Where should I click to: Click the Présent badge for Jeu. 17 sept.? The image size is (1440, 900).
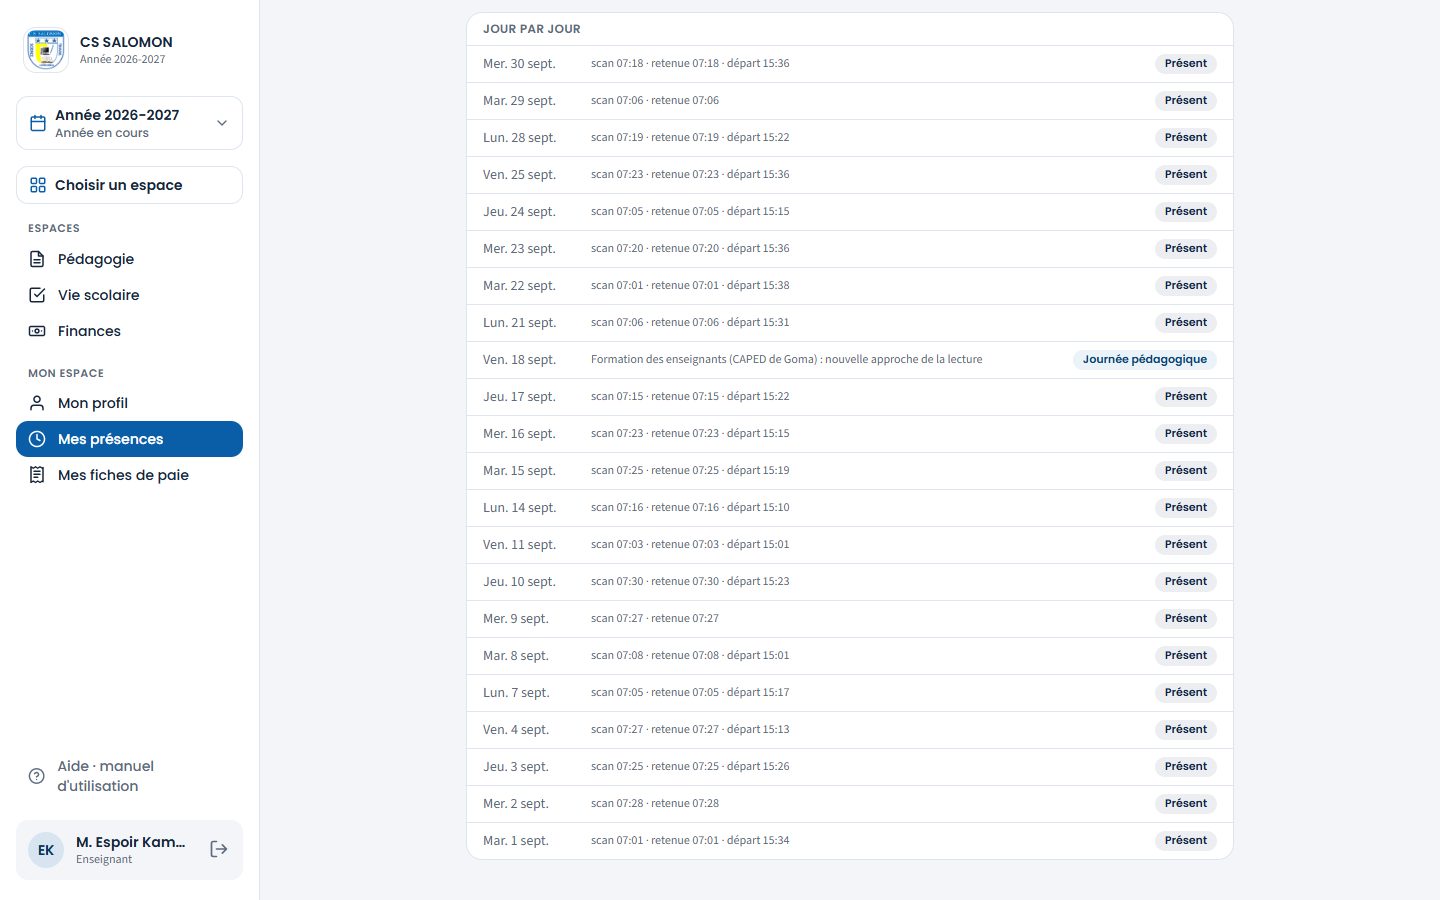(1186, 396)
